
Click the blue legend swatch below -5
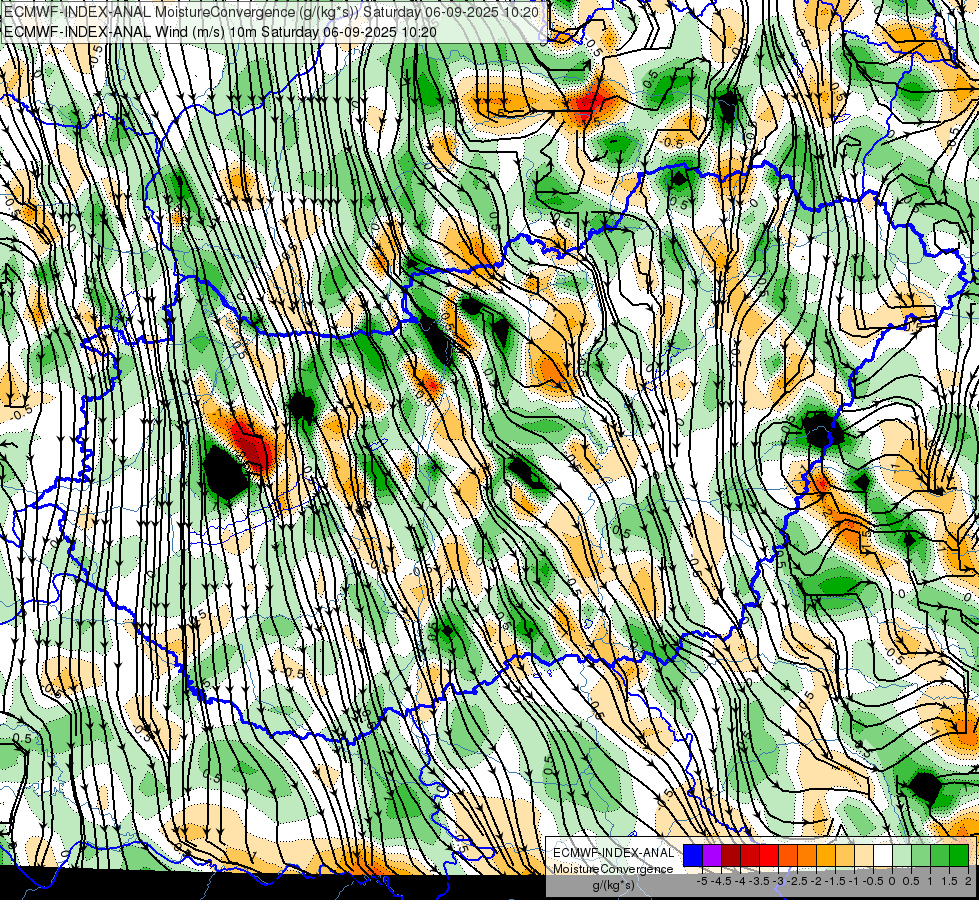tap(693, 855)
